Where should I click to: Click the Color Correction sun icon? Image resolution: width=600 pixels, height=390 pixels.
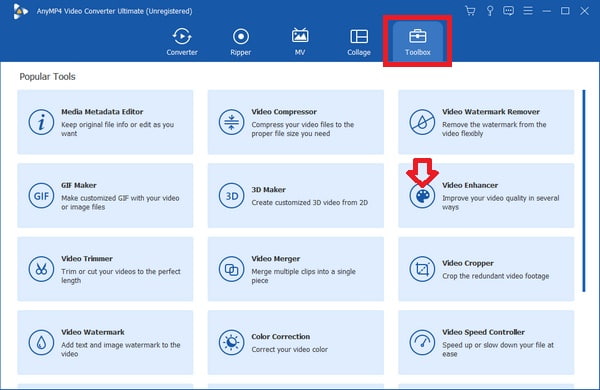(x=231, y=343)
